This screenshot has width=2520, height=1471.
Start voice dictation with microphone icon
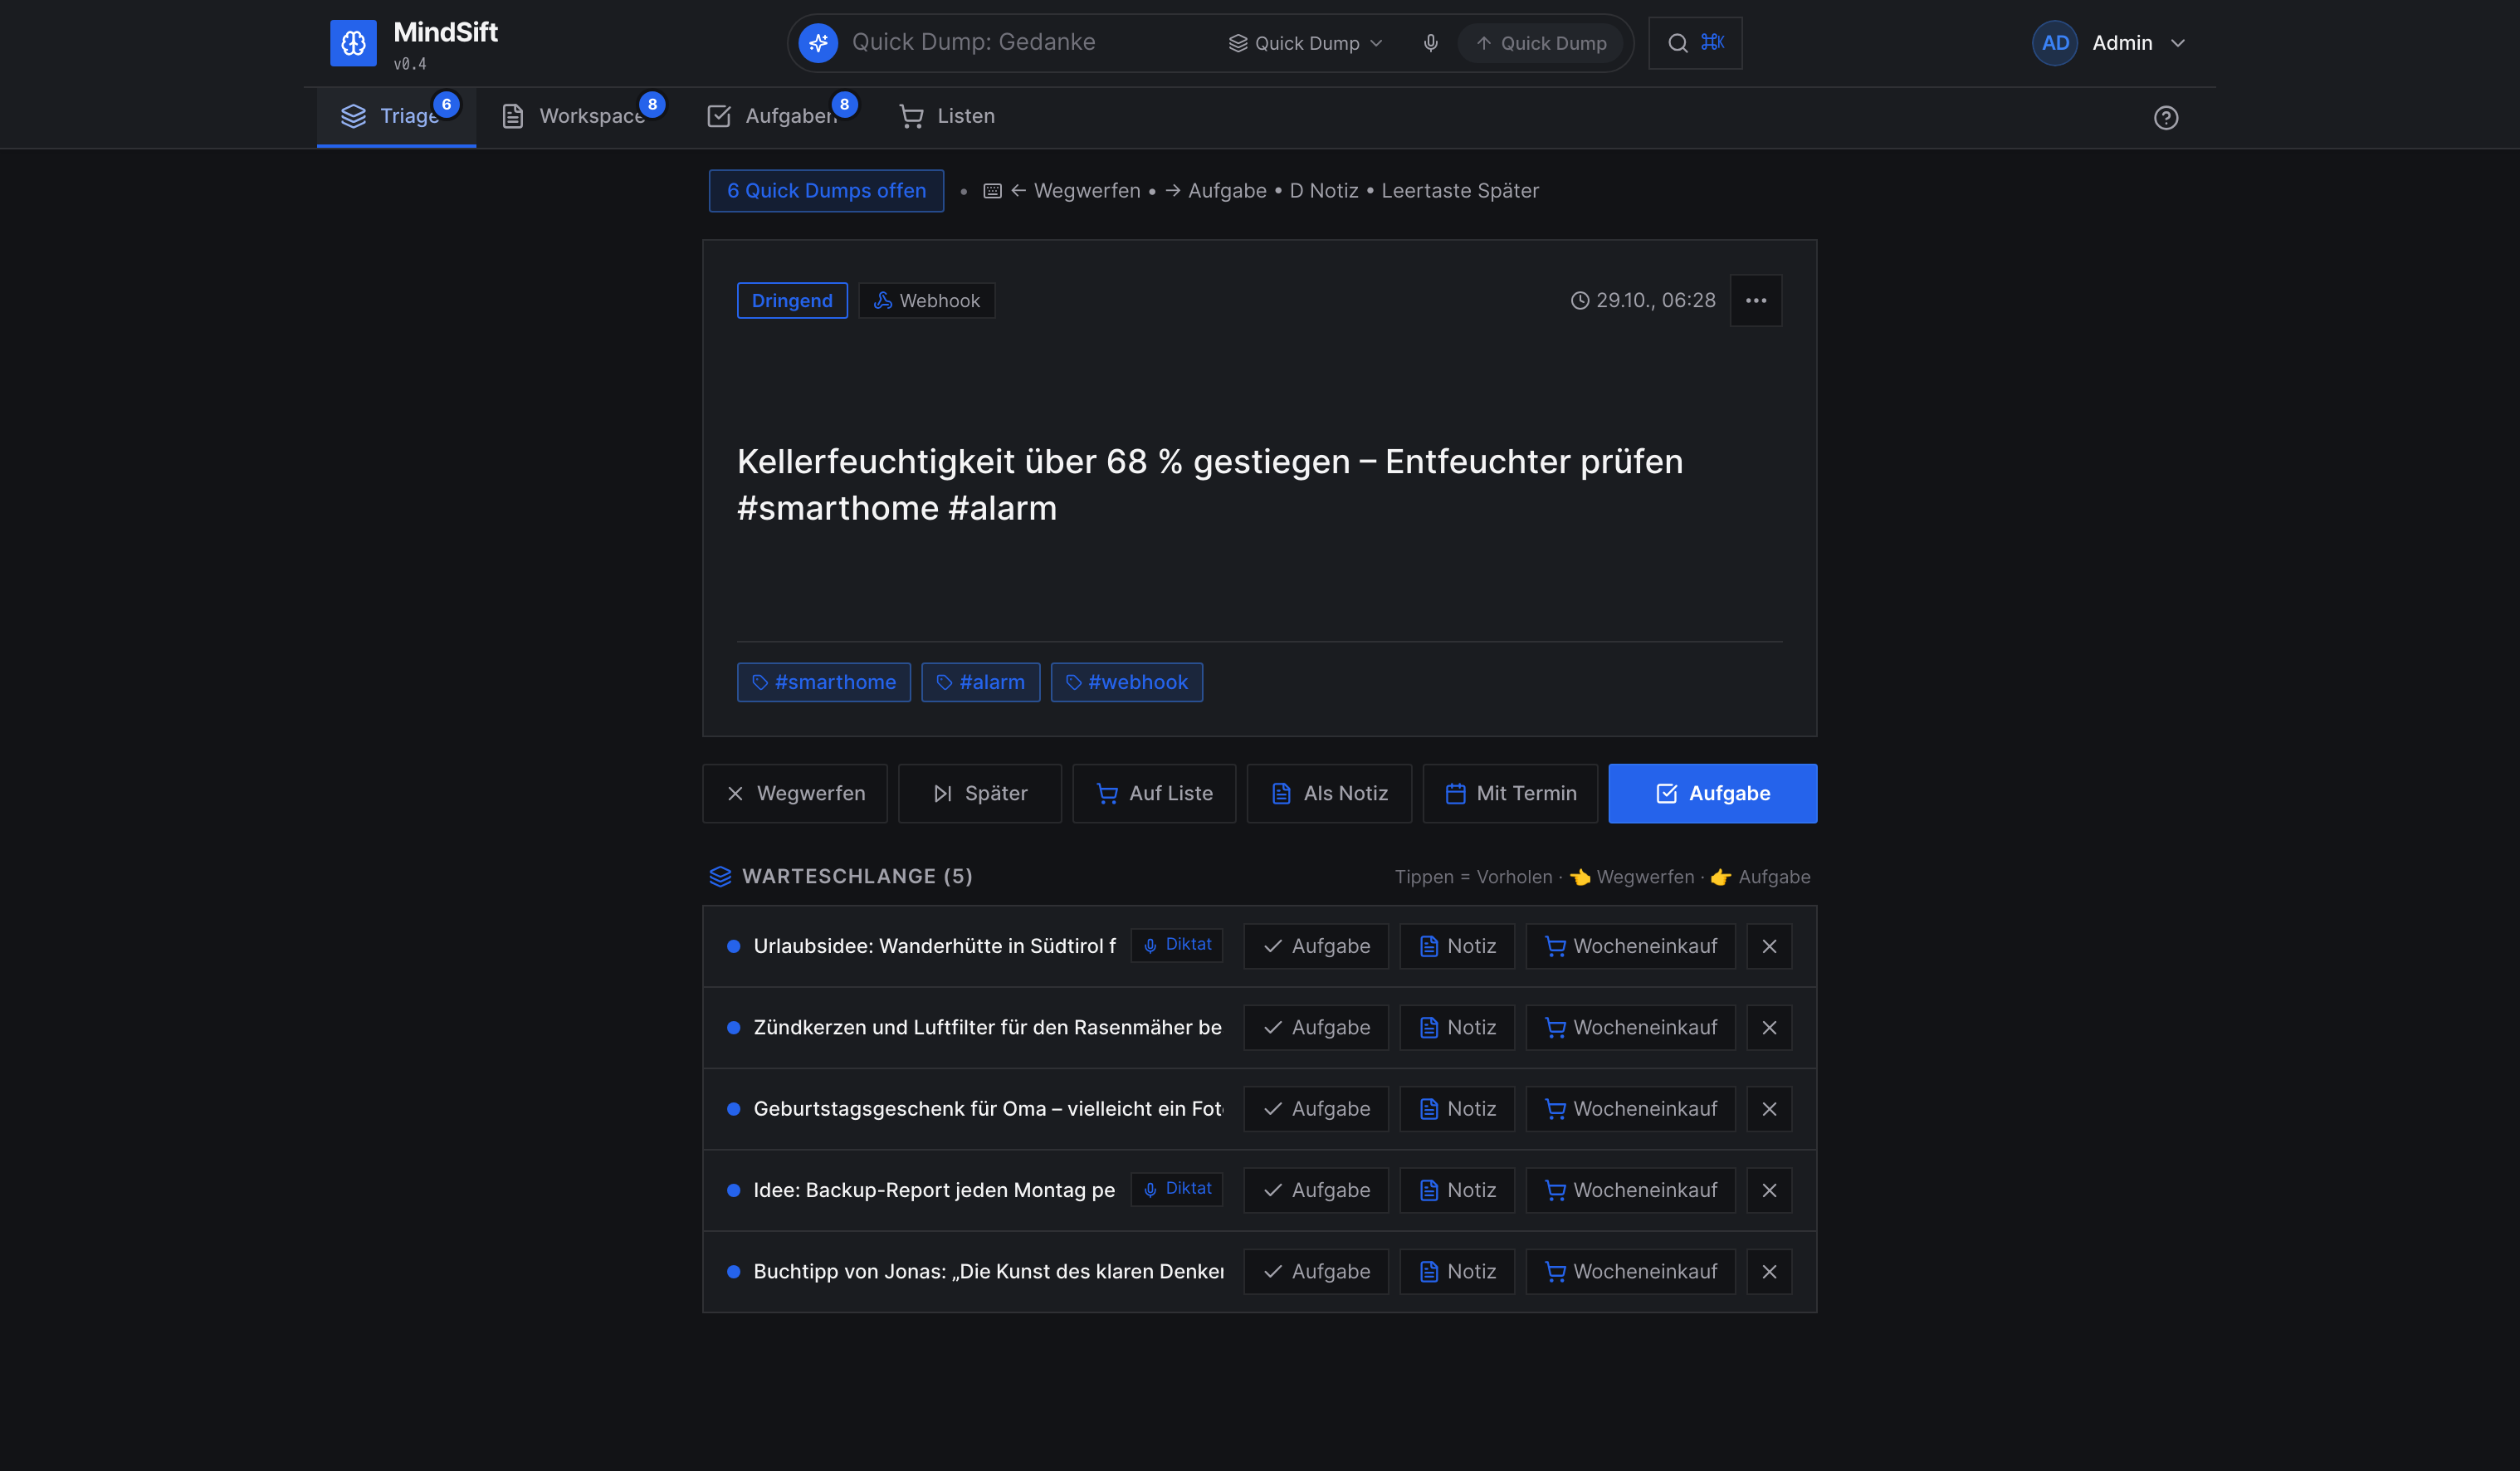1430,43
